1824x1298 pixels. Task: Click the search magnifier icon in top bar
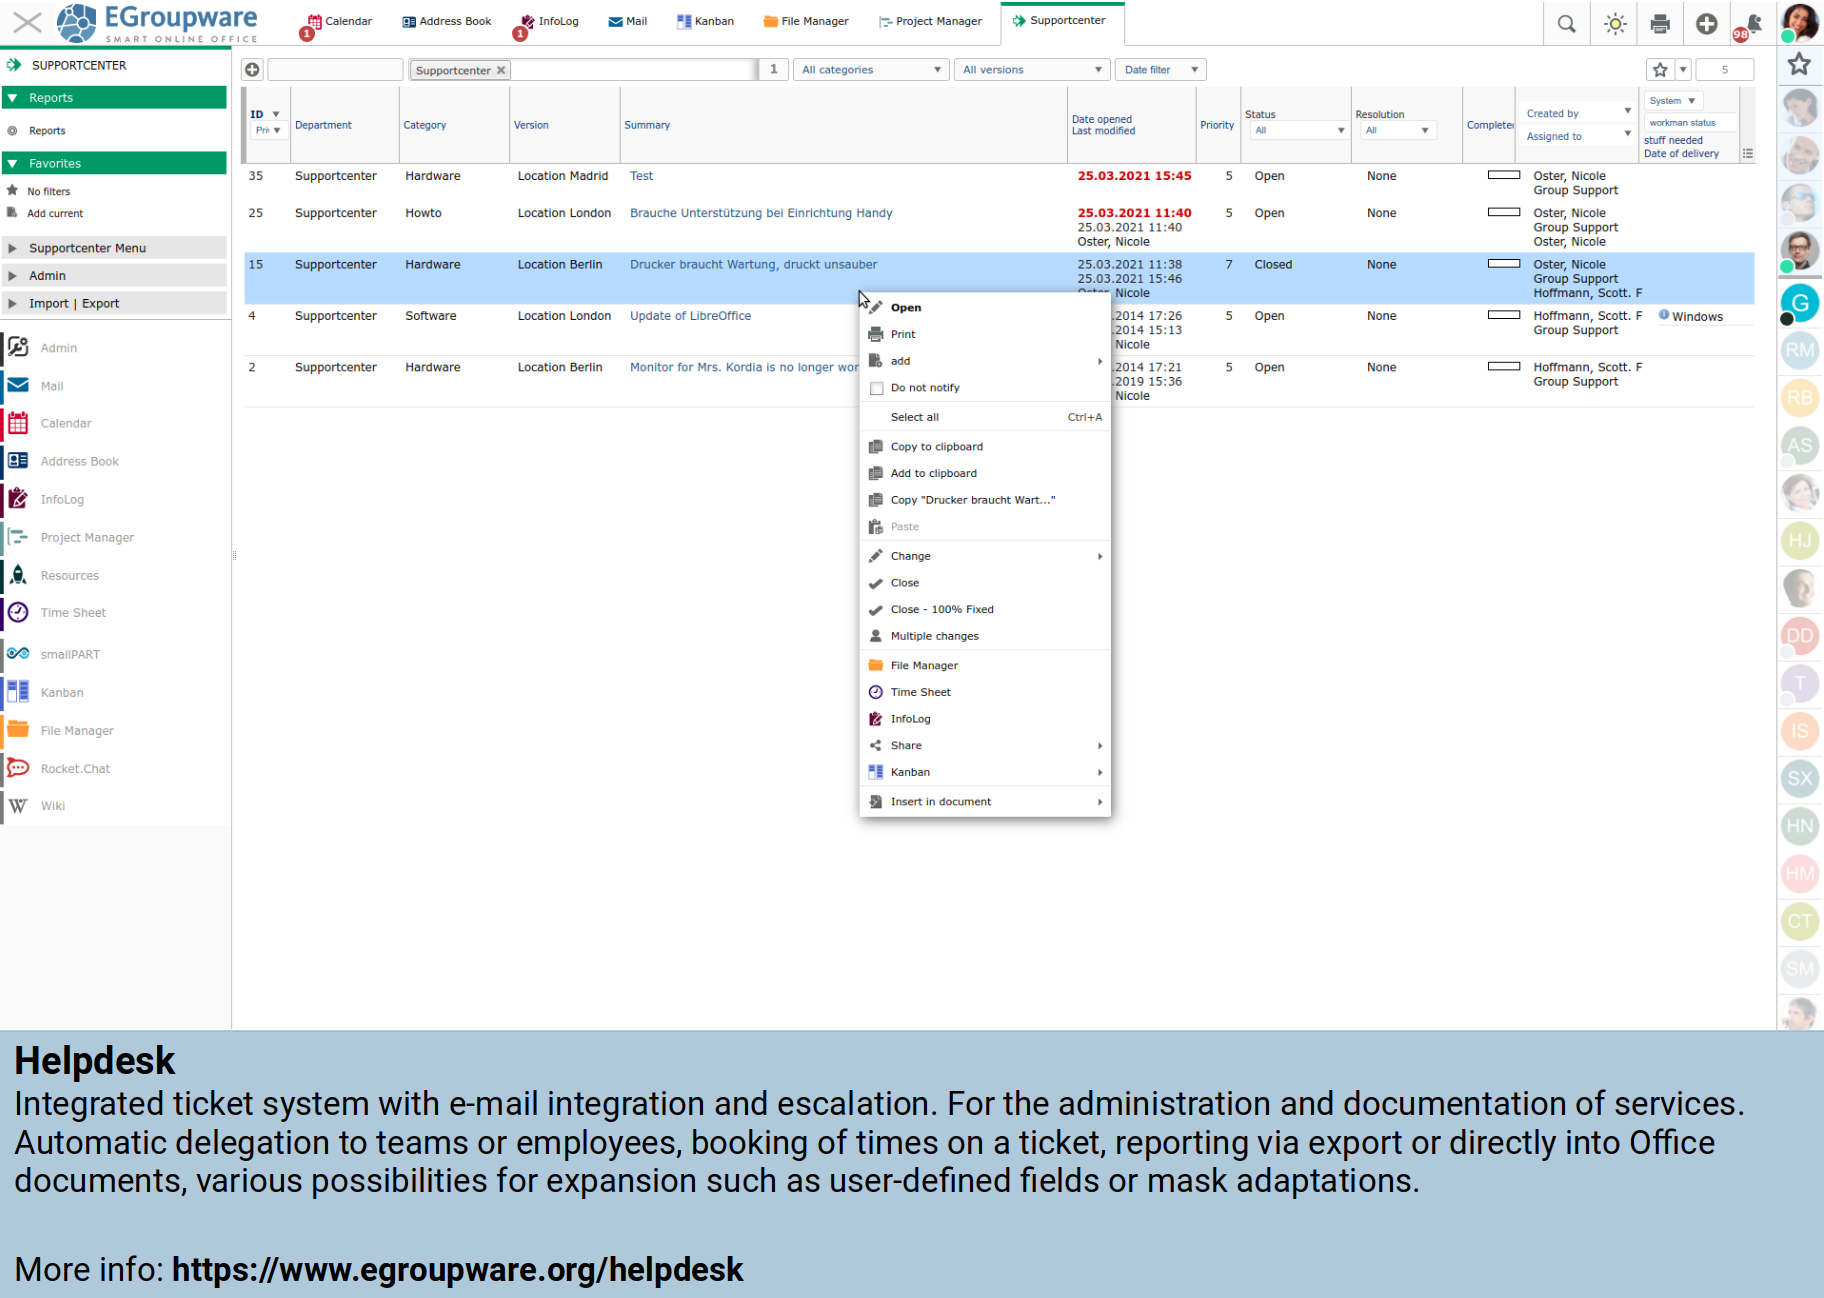(x=1566, y=24)
